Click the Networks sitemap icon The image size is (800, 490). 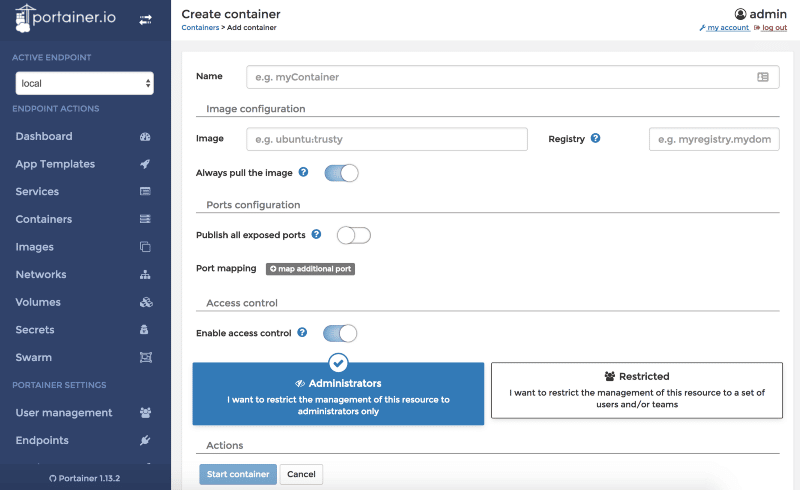(145, 275)
